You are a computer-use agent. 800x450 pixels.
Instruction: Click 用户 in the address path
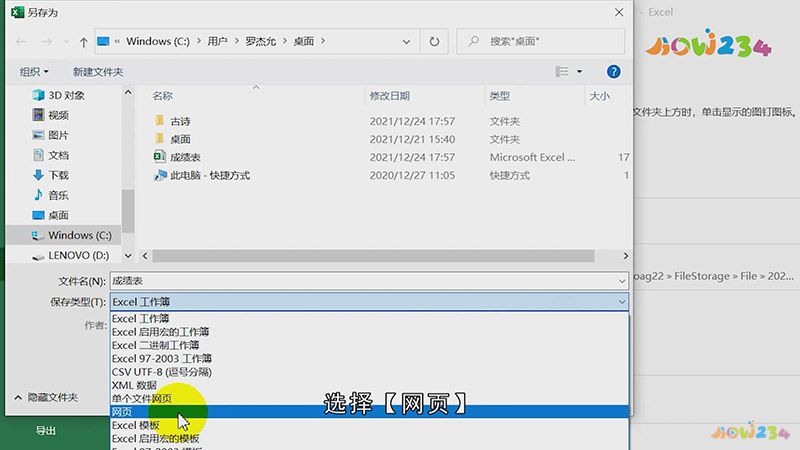(x=217, y=41)
